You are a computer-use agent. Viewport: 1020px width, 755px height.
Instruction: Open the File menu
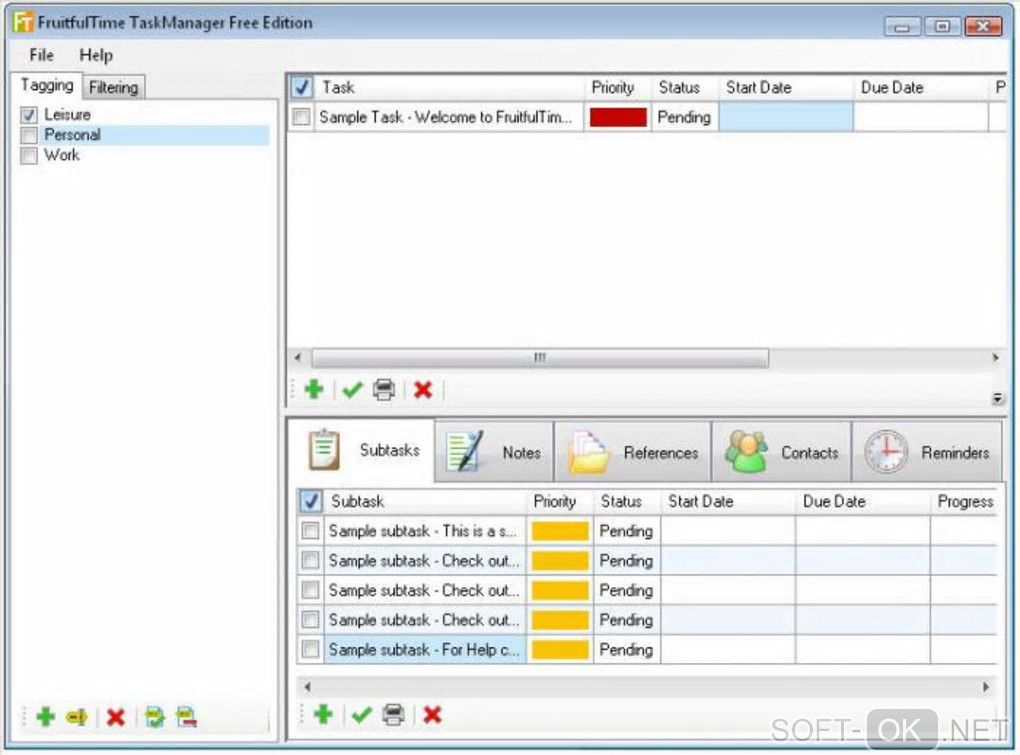tap(41, 55)
